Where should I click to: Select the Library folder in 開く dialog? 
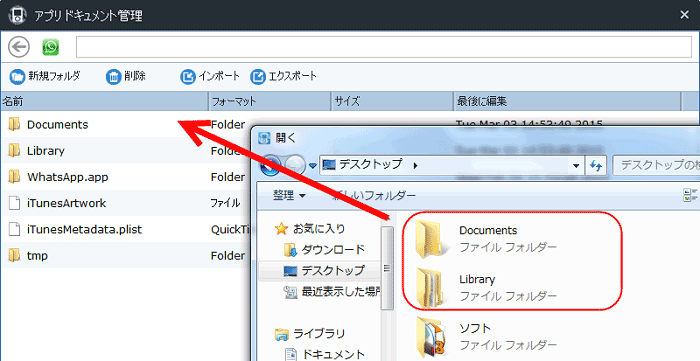(x=487, y=288)
